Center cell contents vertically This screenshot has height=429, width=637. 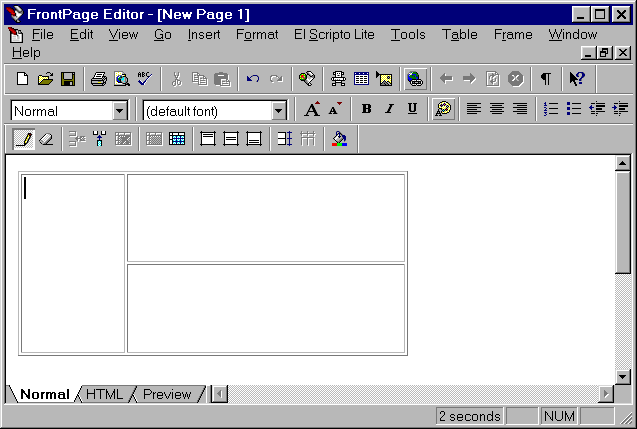(x=231, y=139)
